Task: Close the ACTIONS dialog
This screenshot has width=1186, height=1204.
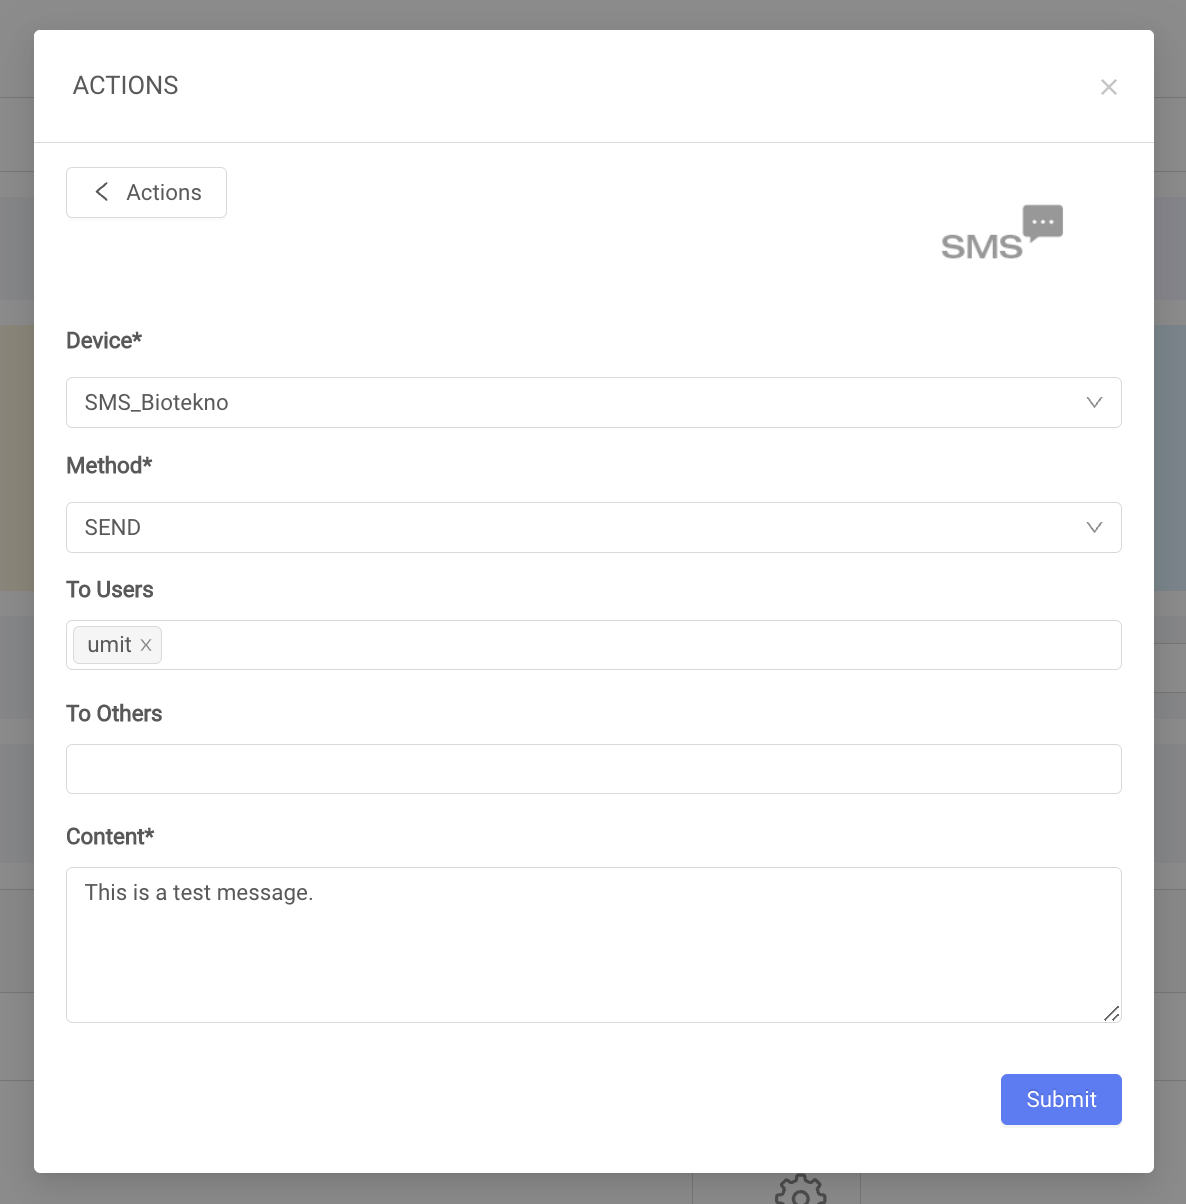Action: pos(1108,87)
